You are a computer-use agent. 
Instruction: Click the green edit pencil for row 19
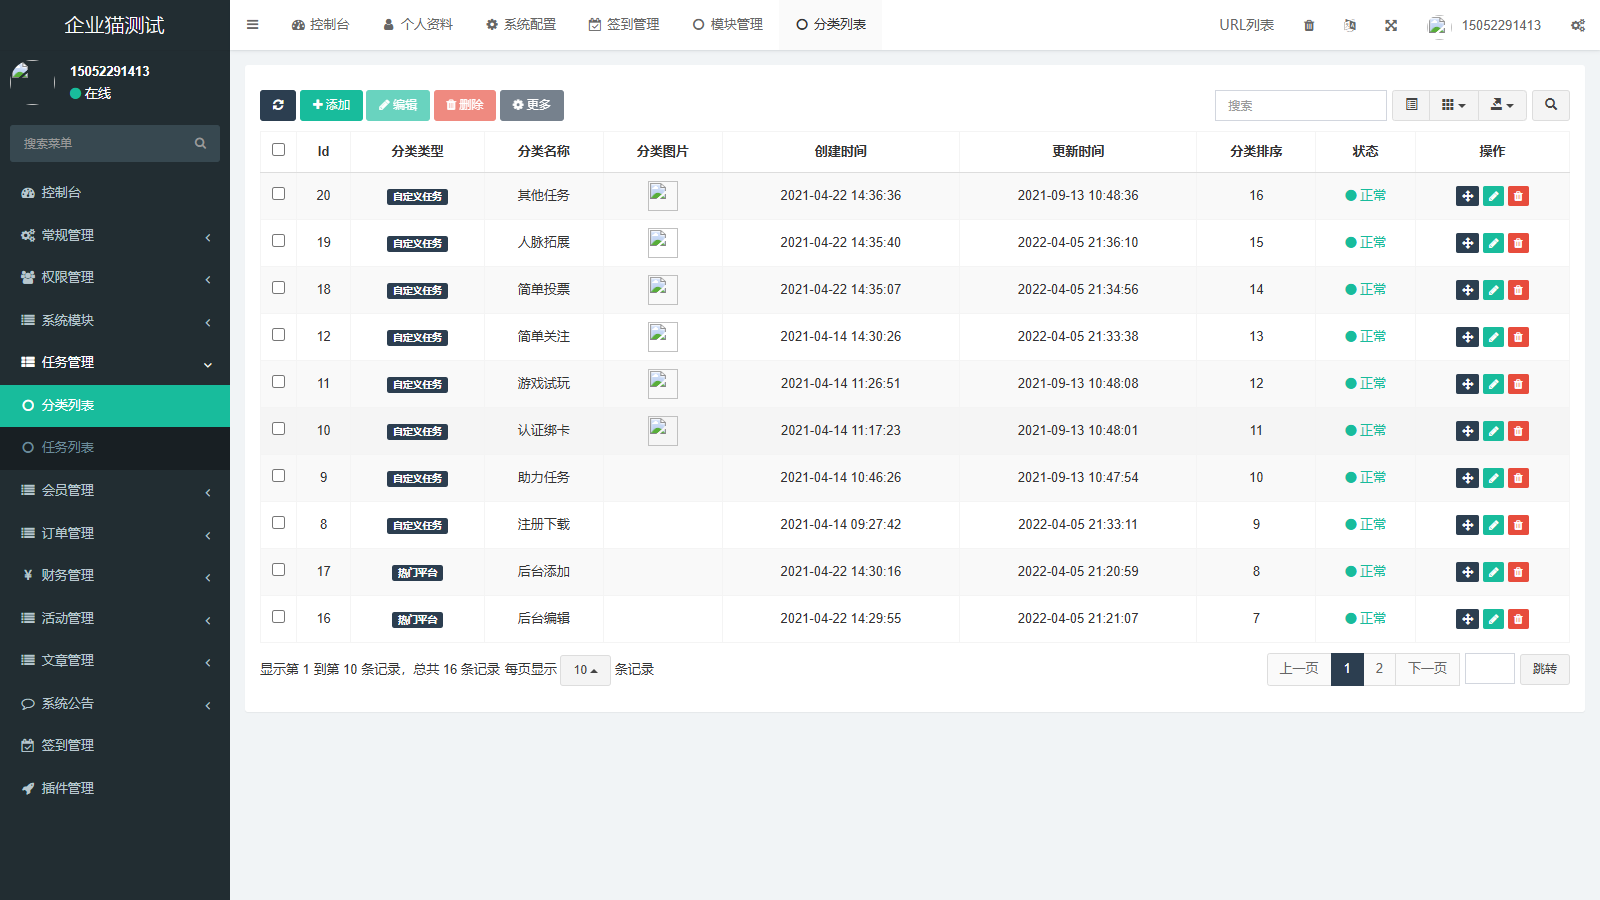click(x=1493, y=243)
